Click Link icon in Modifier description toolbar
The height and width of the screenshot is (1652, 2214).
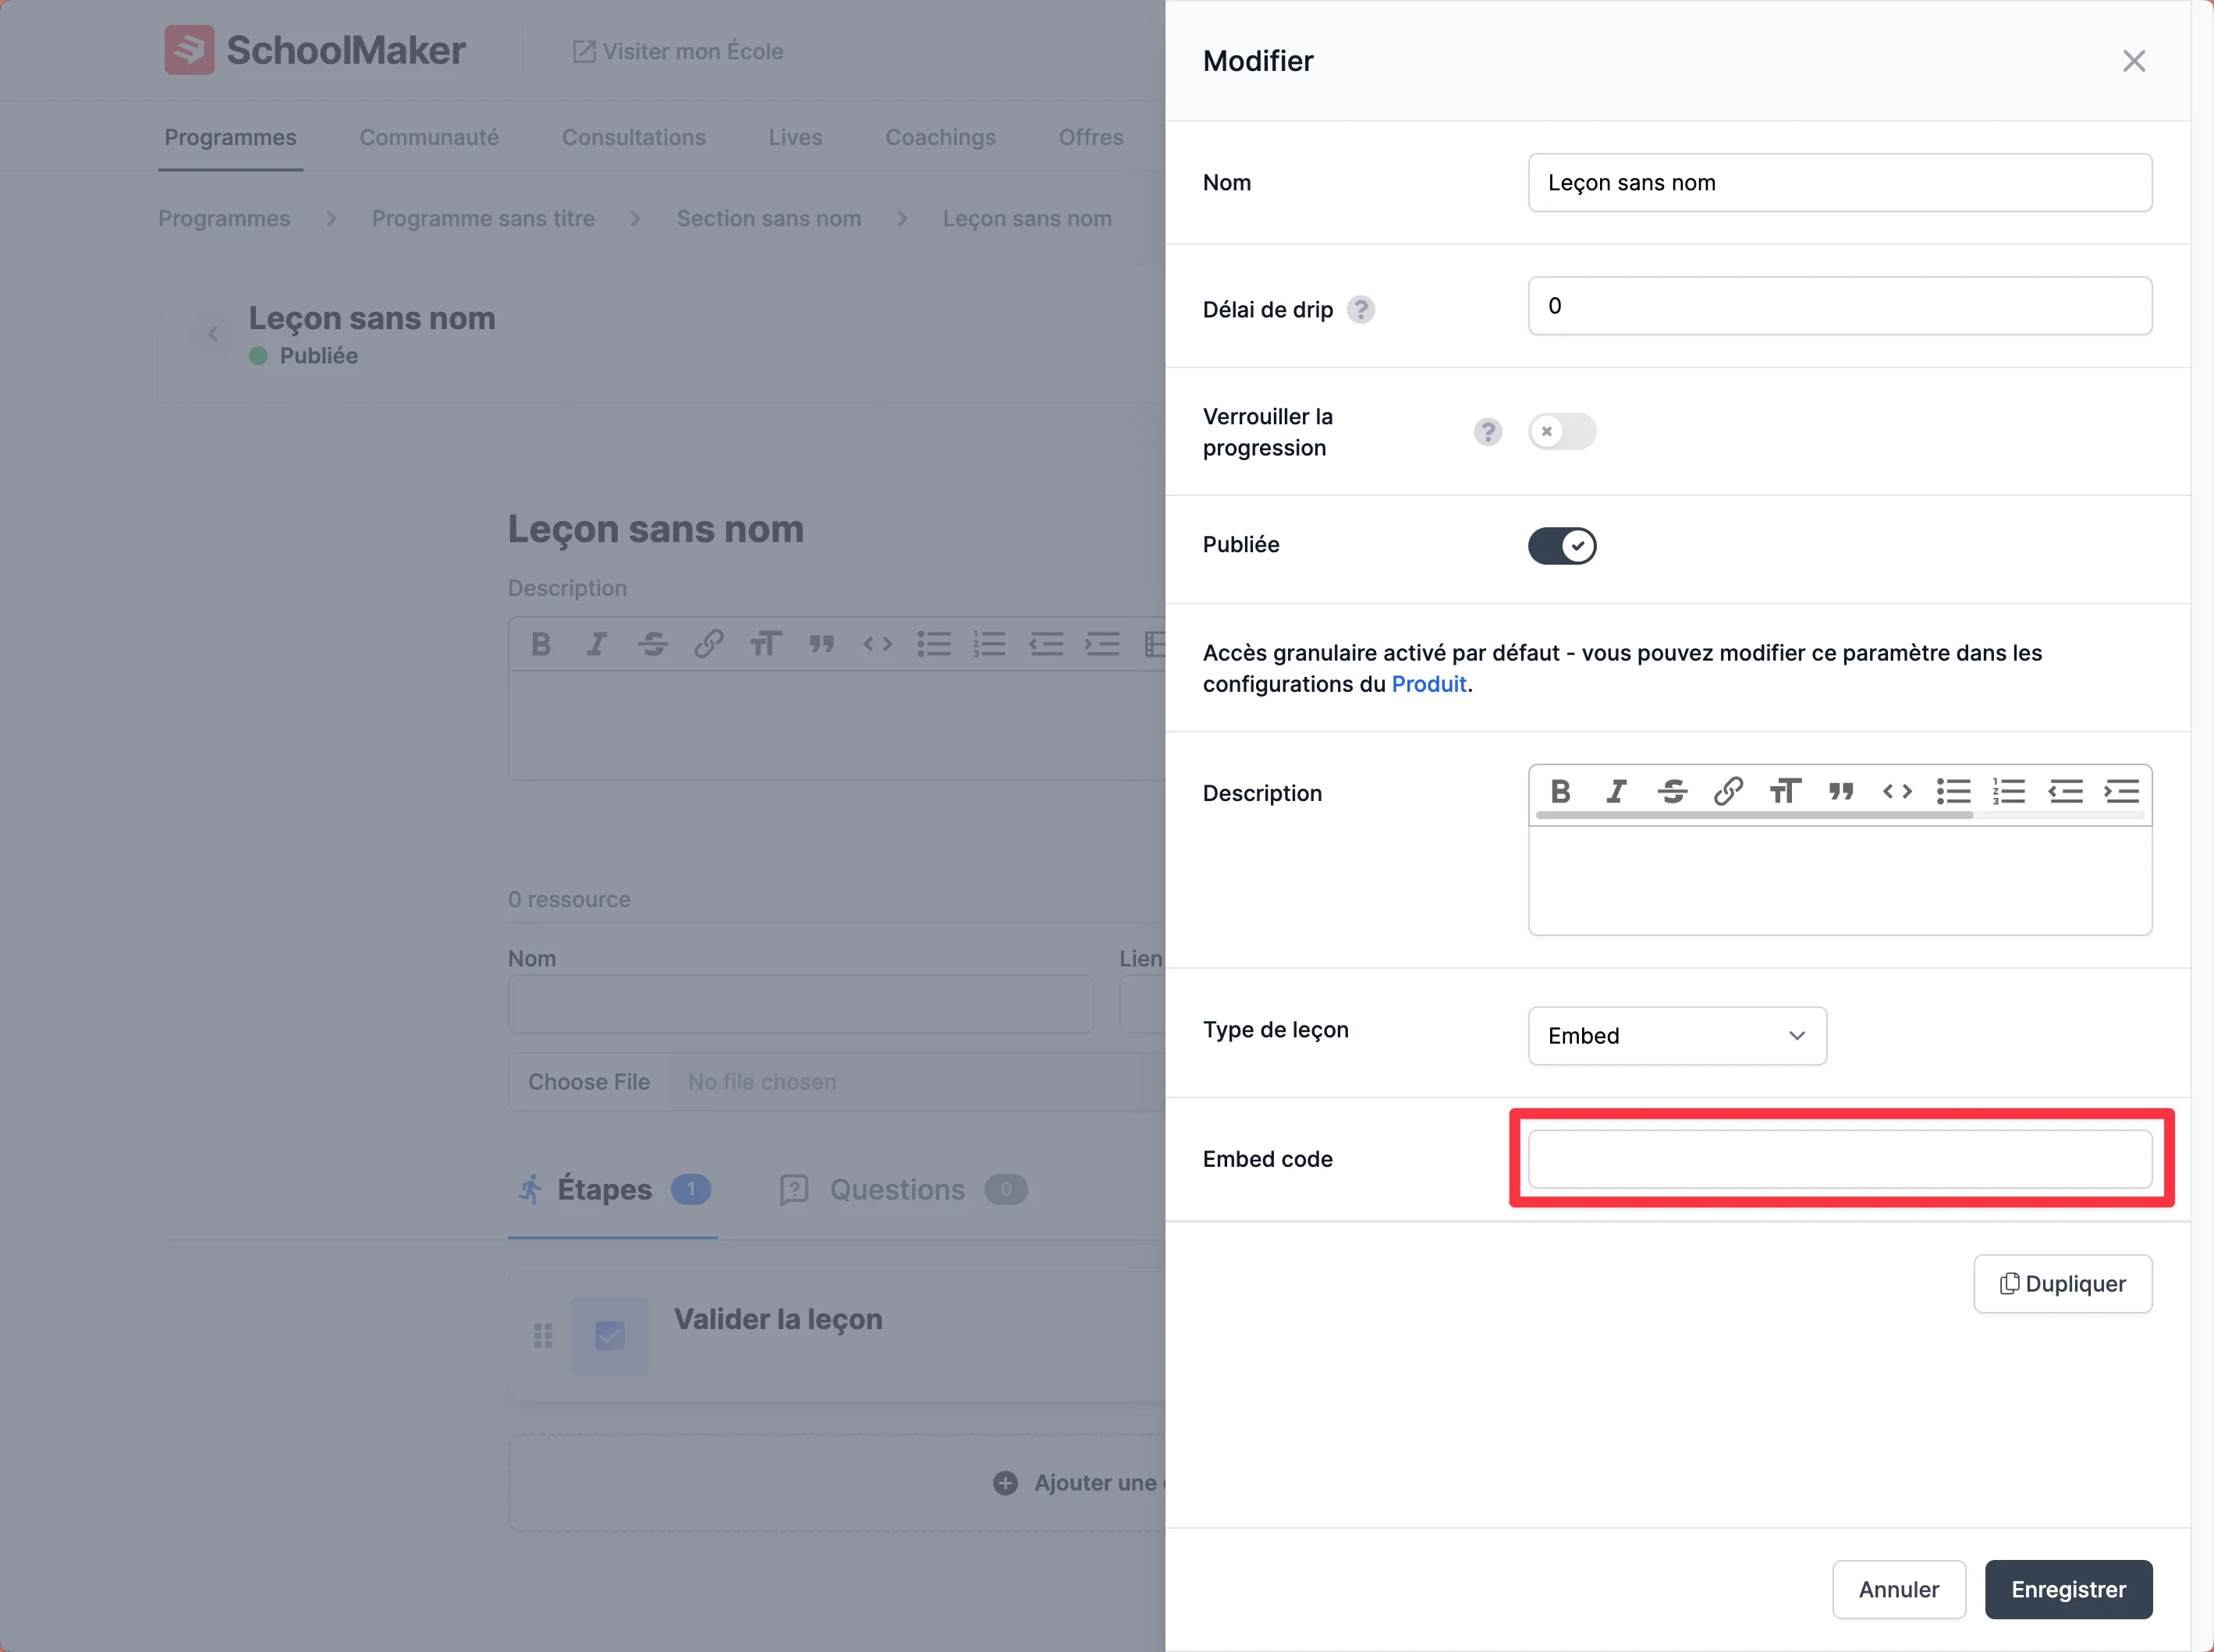click(x=1728, y=791)
